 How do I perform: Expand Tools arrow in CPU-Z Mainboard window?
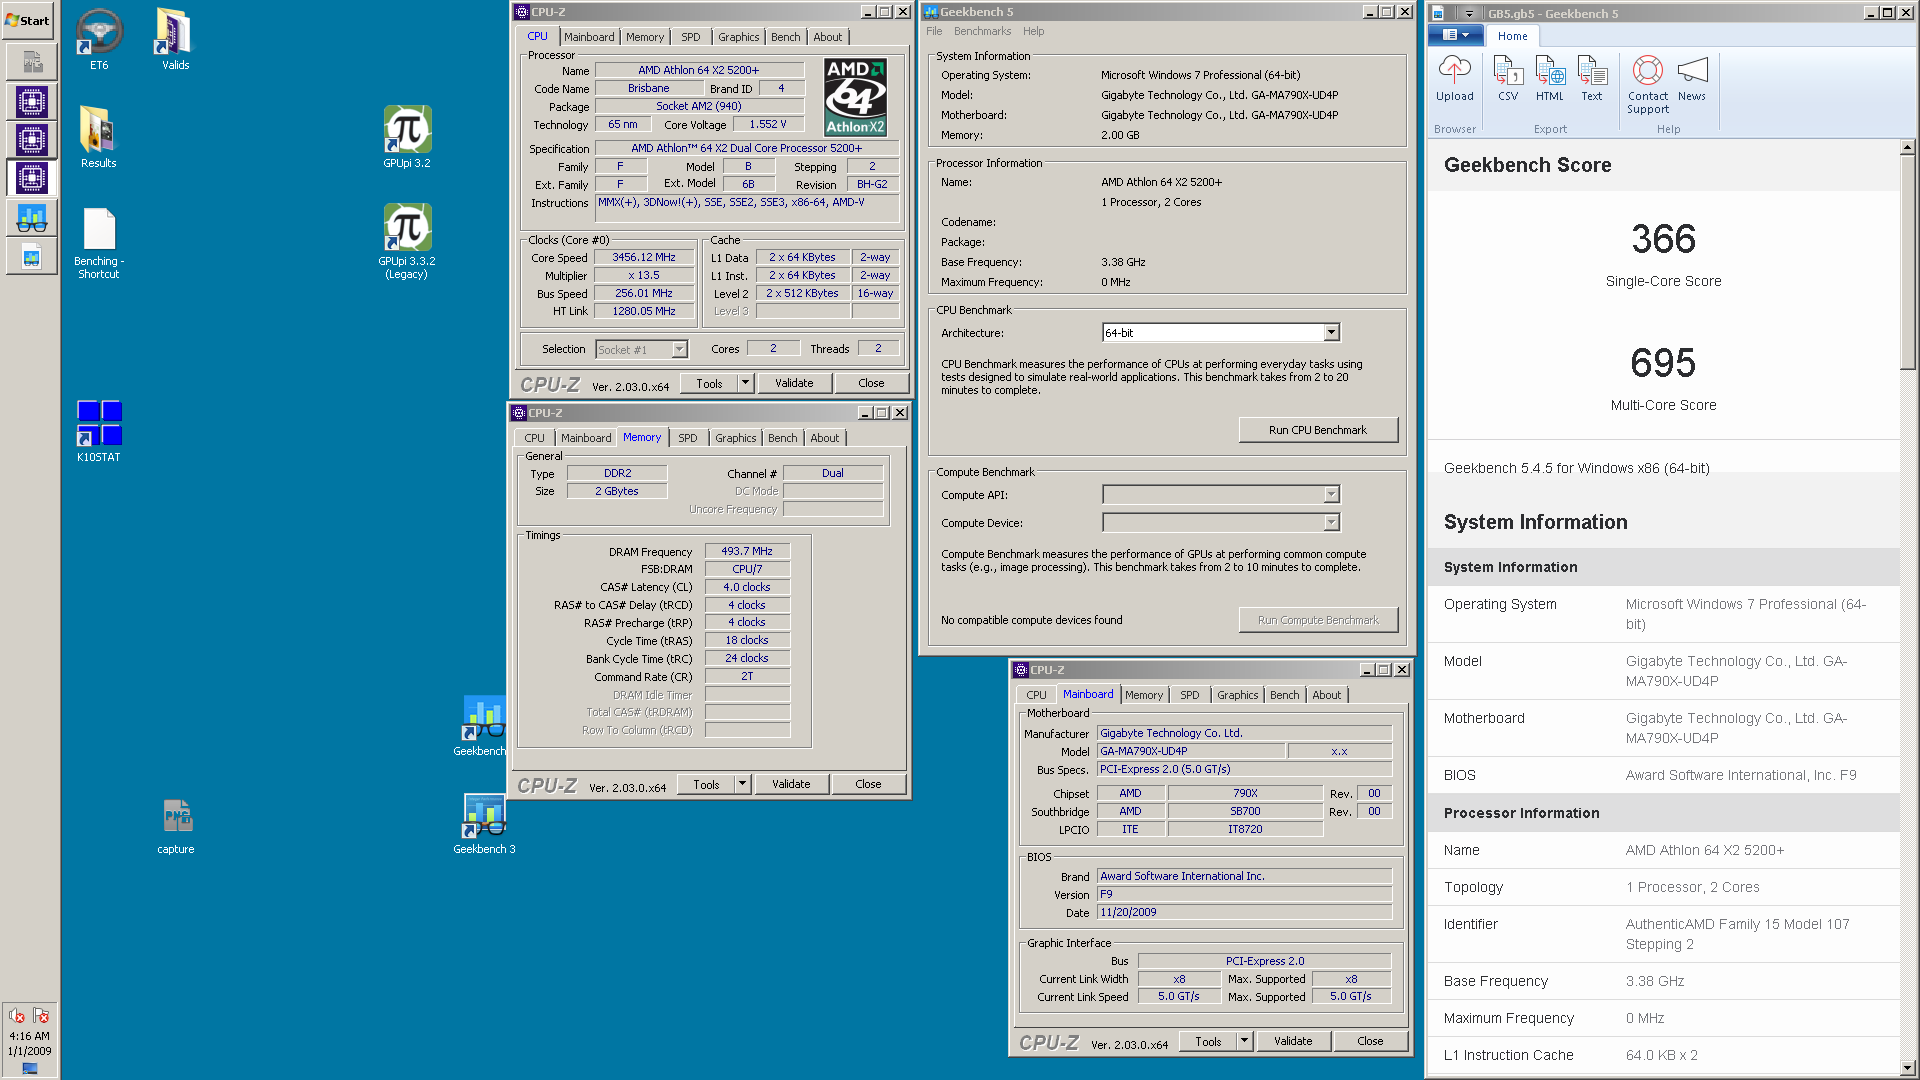[x=1244, y=1041]
